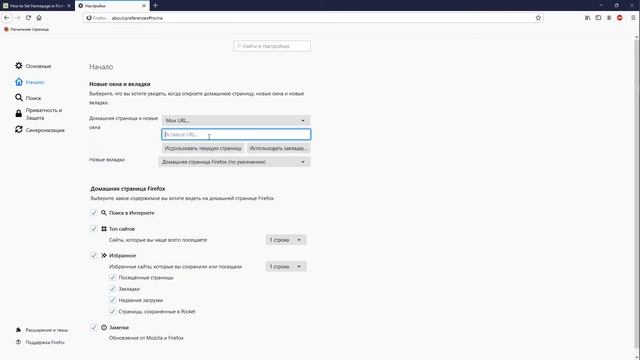Toggle the Избранное checkbox
640x360 pixels.
coord(93,255)
